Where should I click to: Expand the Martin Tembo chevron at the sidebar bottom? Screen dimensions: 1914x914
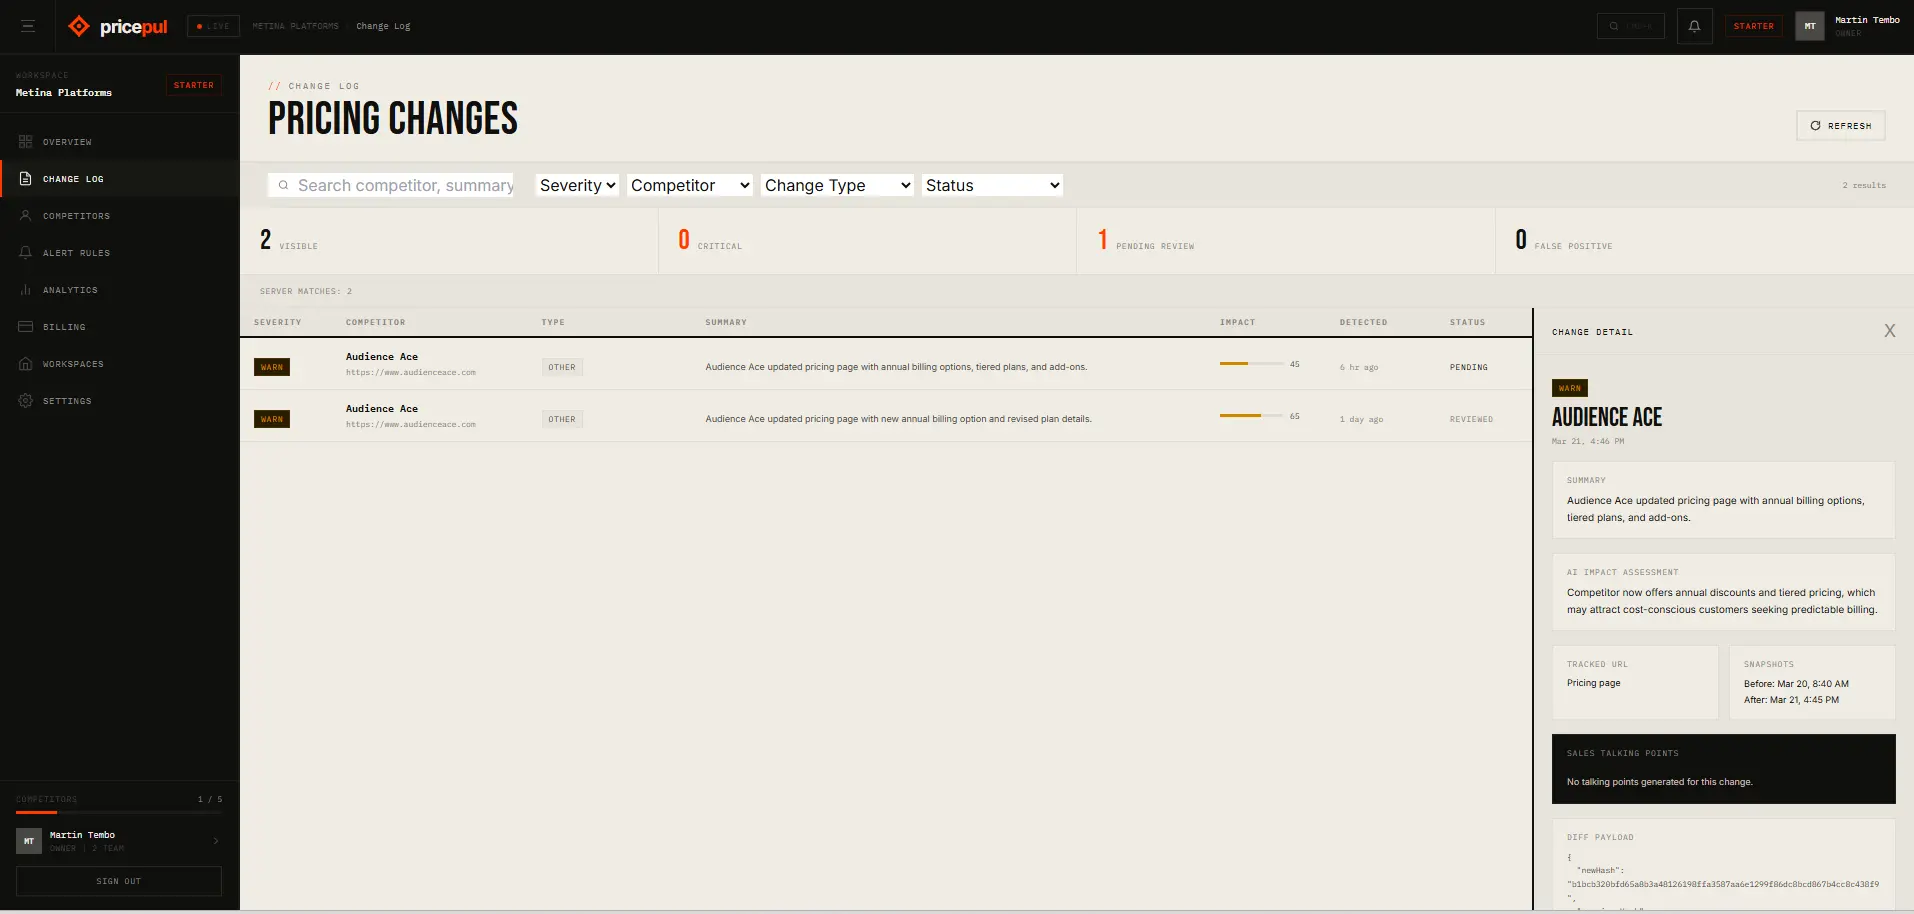pyautogui.click(x=216, y=841)
